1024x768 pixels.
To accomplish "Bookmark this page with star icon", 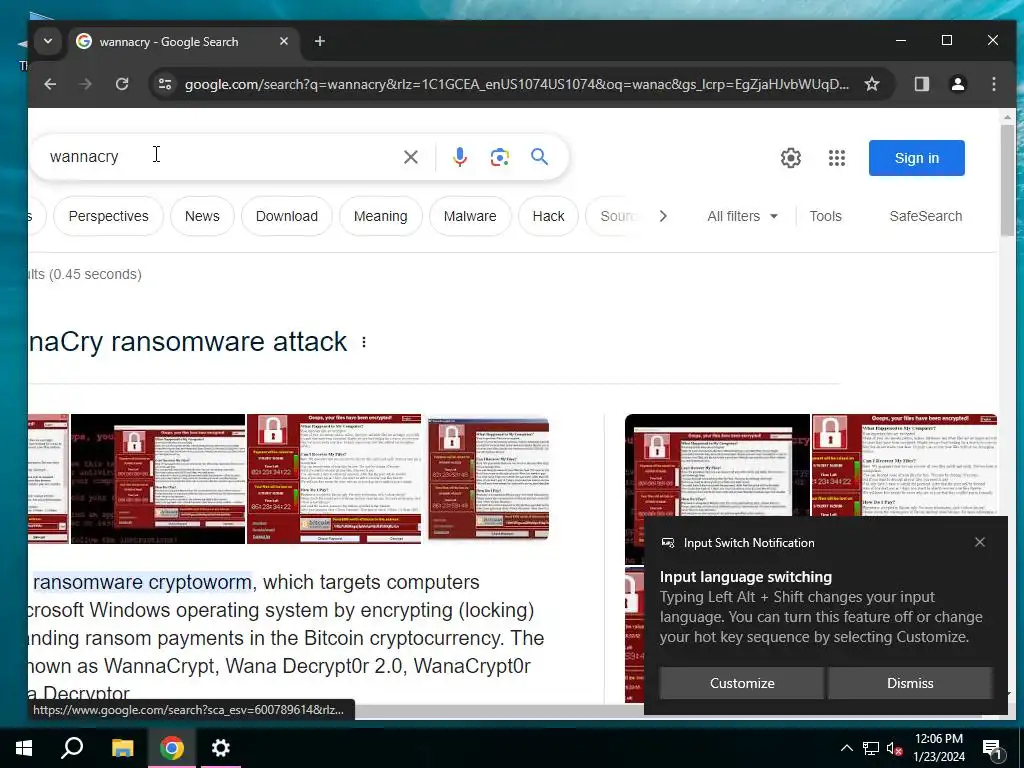I will (872, 84).
